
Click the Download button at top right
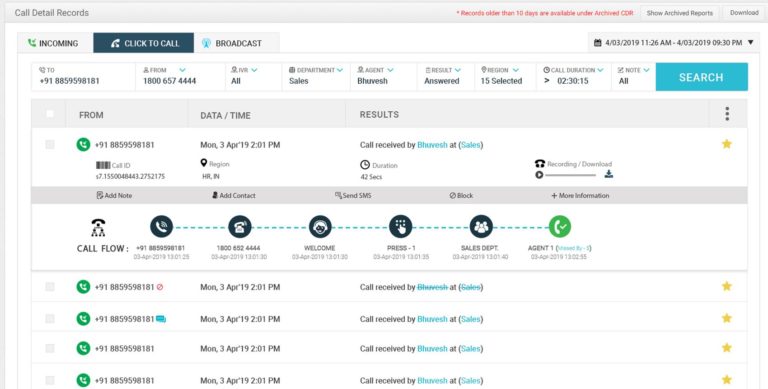(x=744, y=13)
